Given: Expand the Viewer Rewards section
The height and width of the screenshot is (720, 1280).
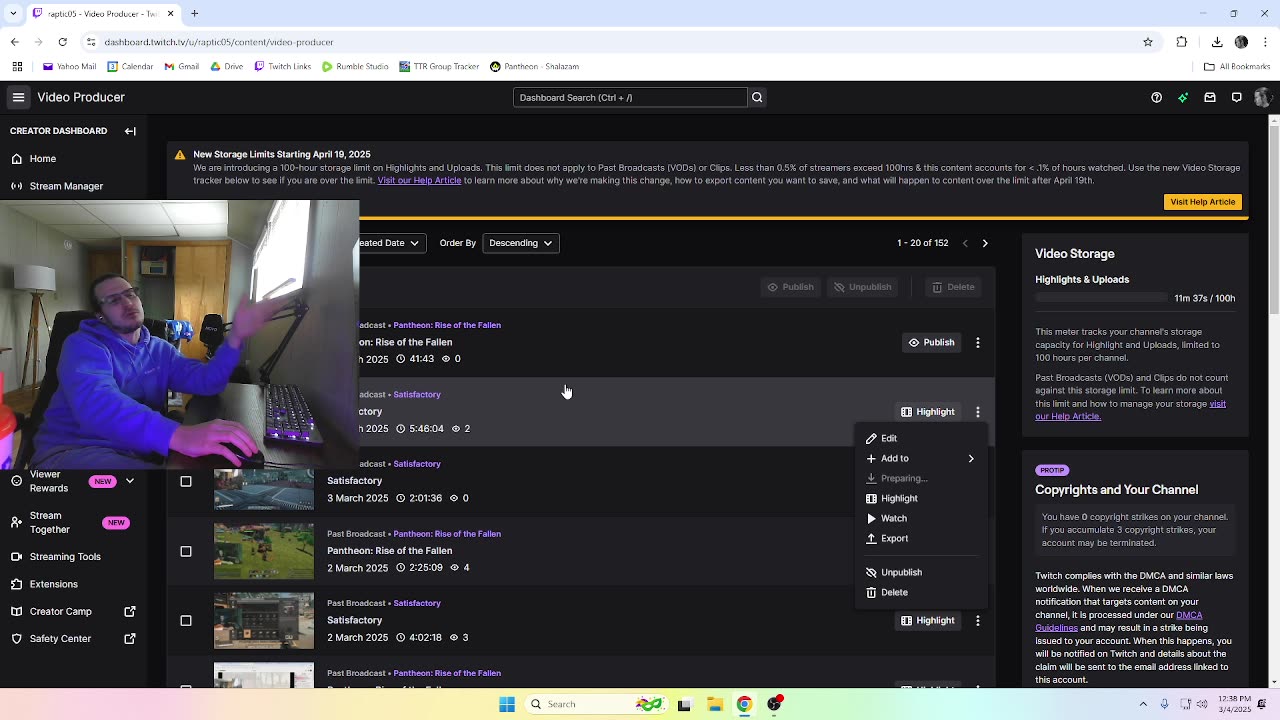Looking at the screenshot, I should (x=129, y=481).
